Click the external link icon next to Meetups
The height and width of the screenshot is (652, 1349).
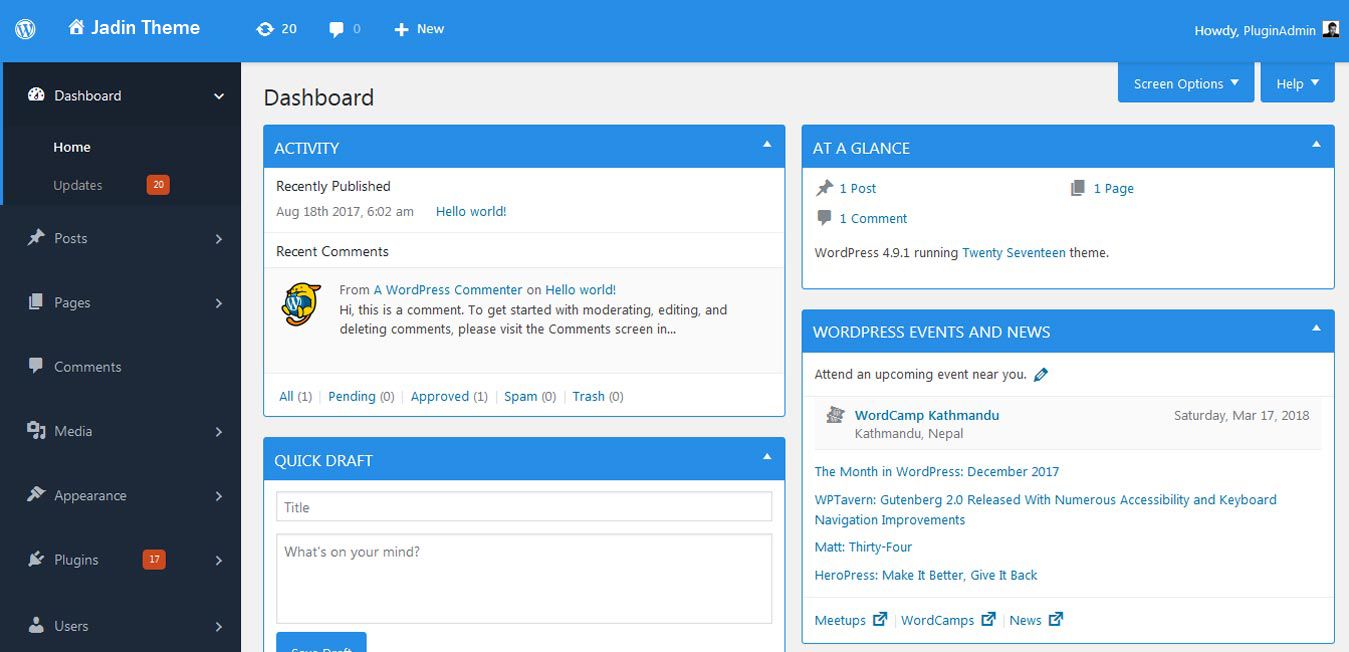click(x=880, y=619)
